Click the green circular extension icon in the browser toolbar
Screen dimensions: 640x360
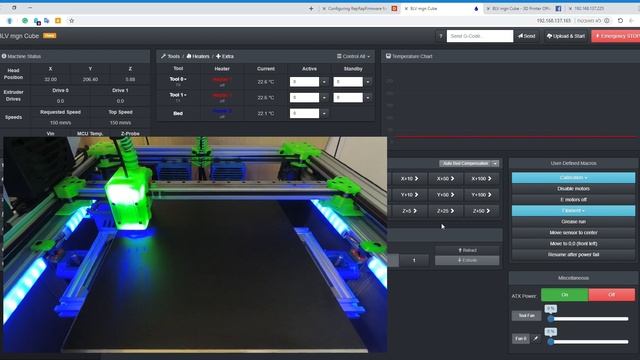(x=25, y=20)
